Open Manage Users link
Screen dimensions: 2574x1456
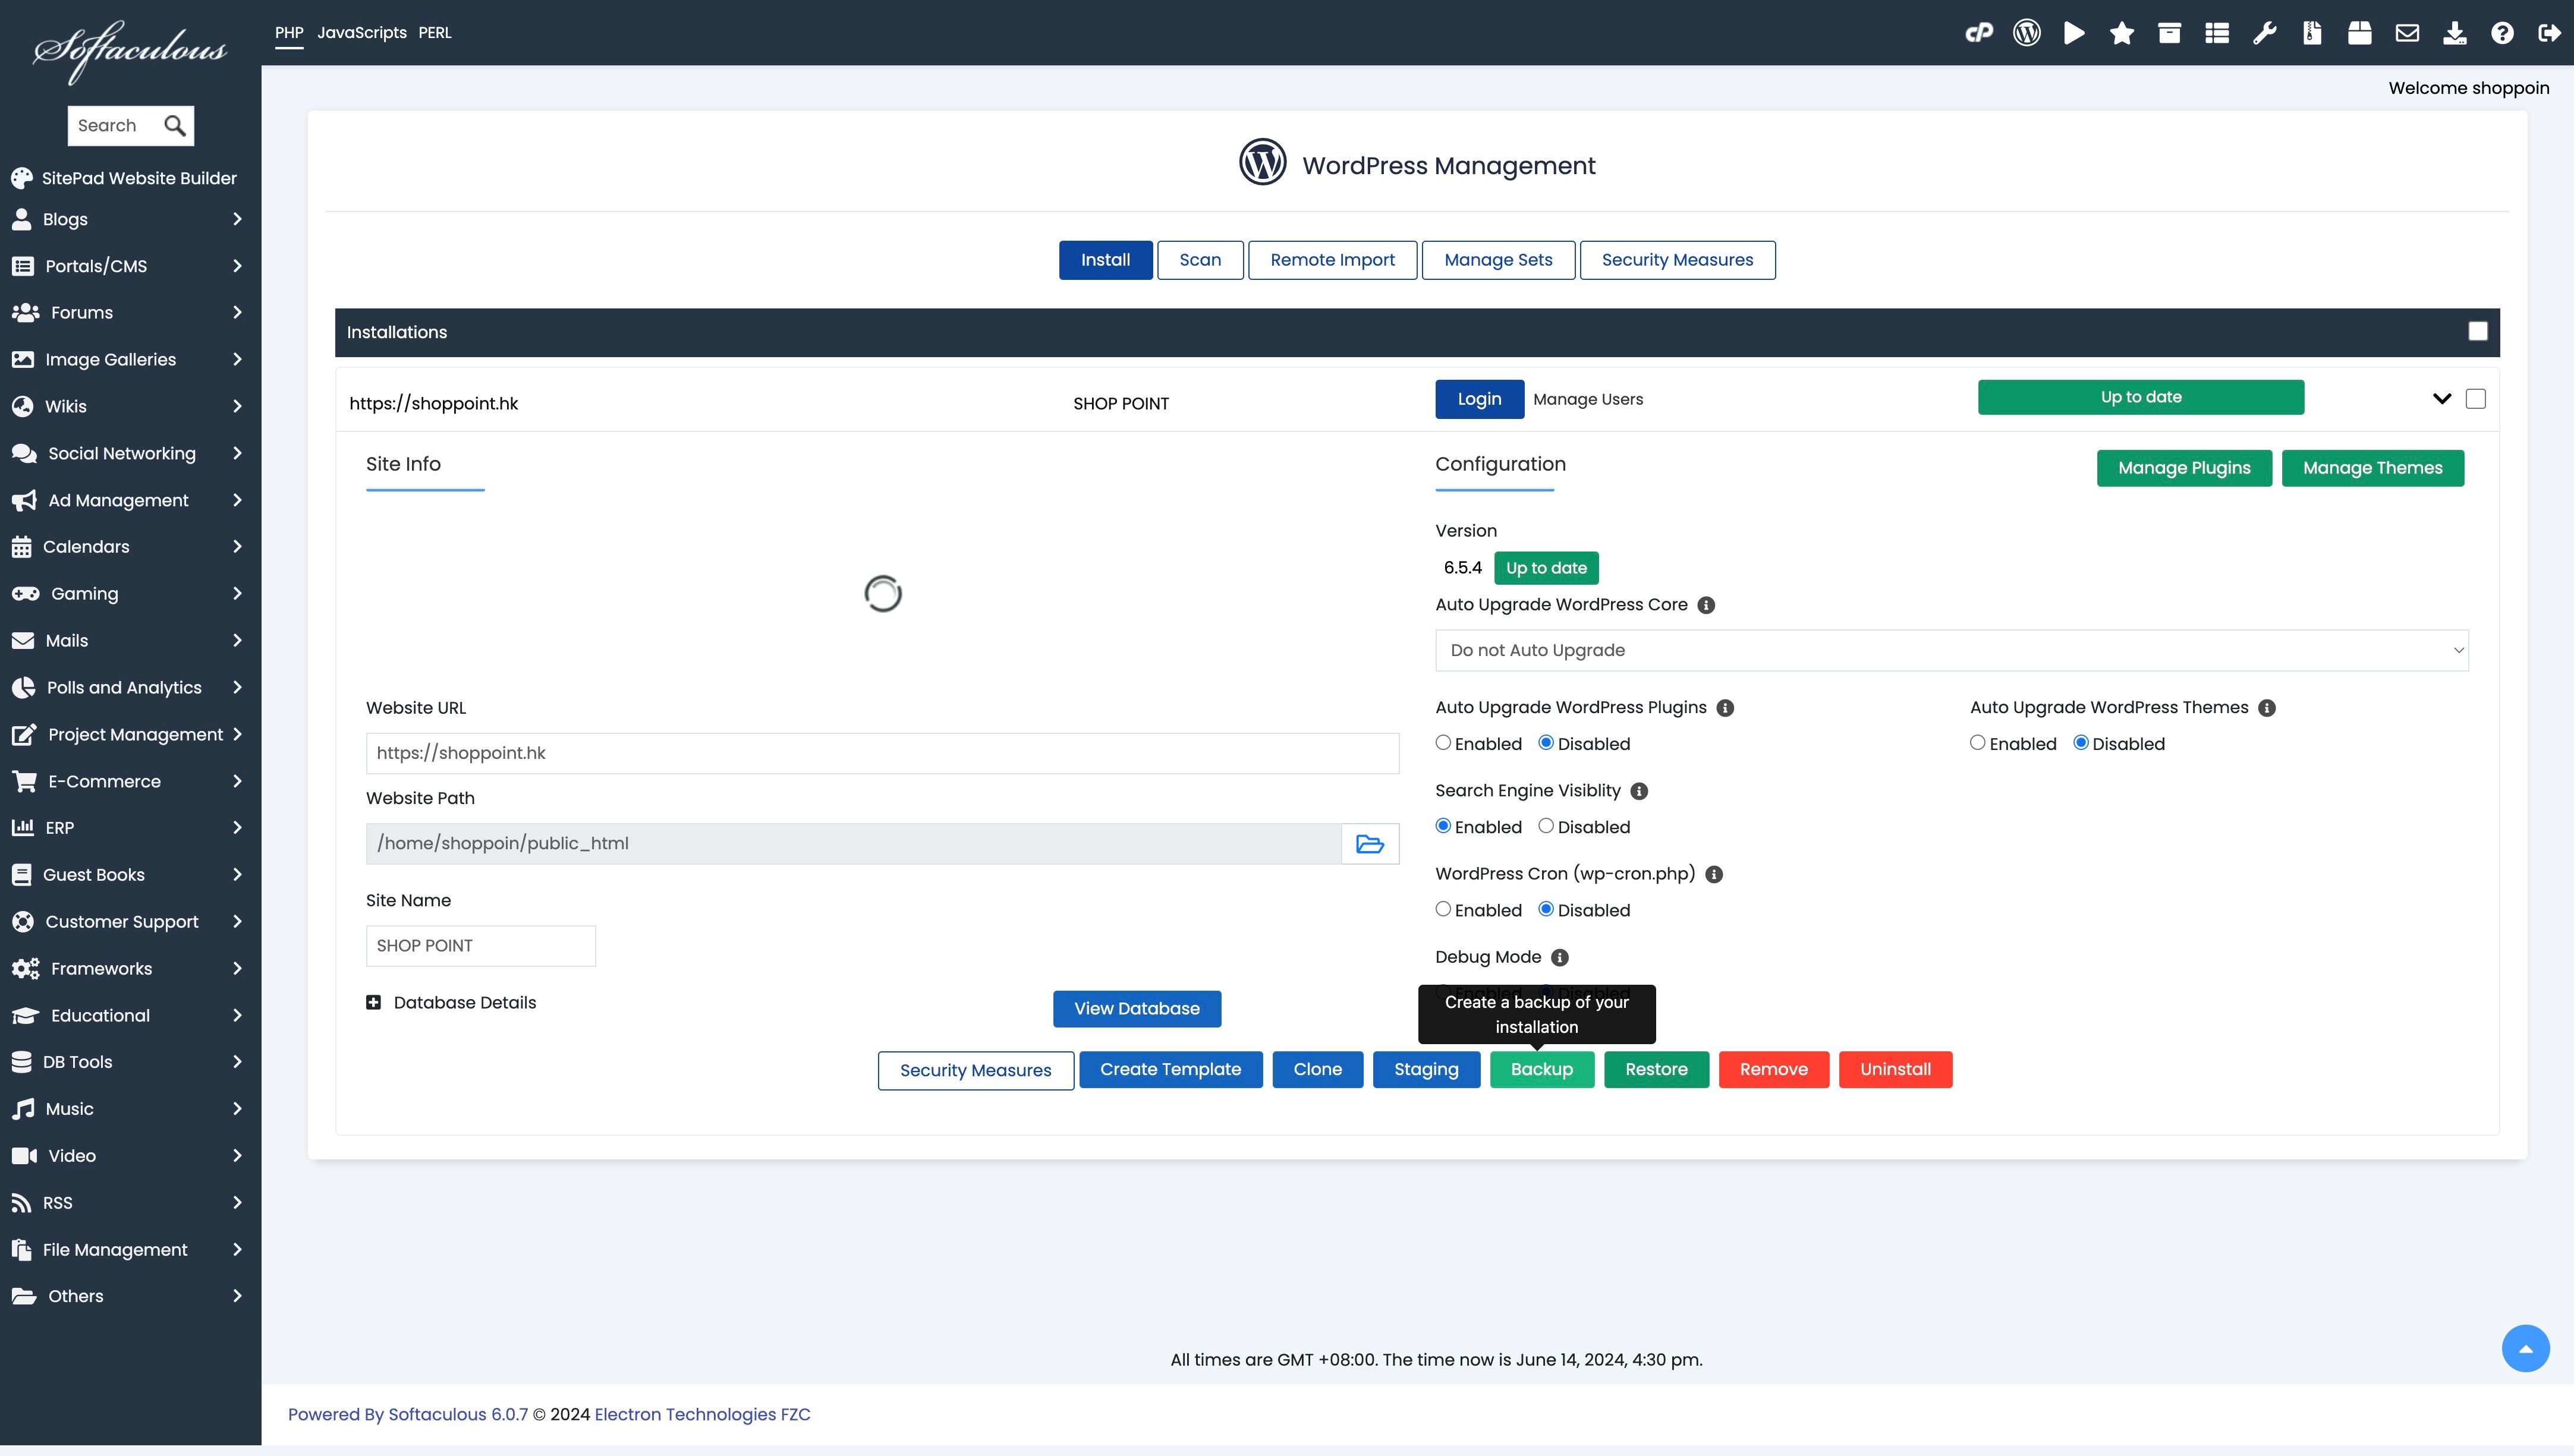pos(1588,399)
